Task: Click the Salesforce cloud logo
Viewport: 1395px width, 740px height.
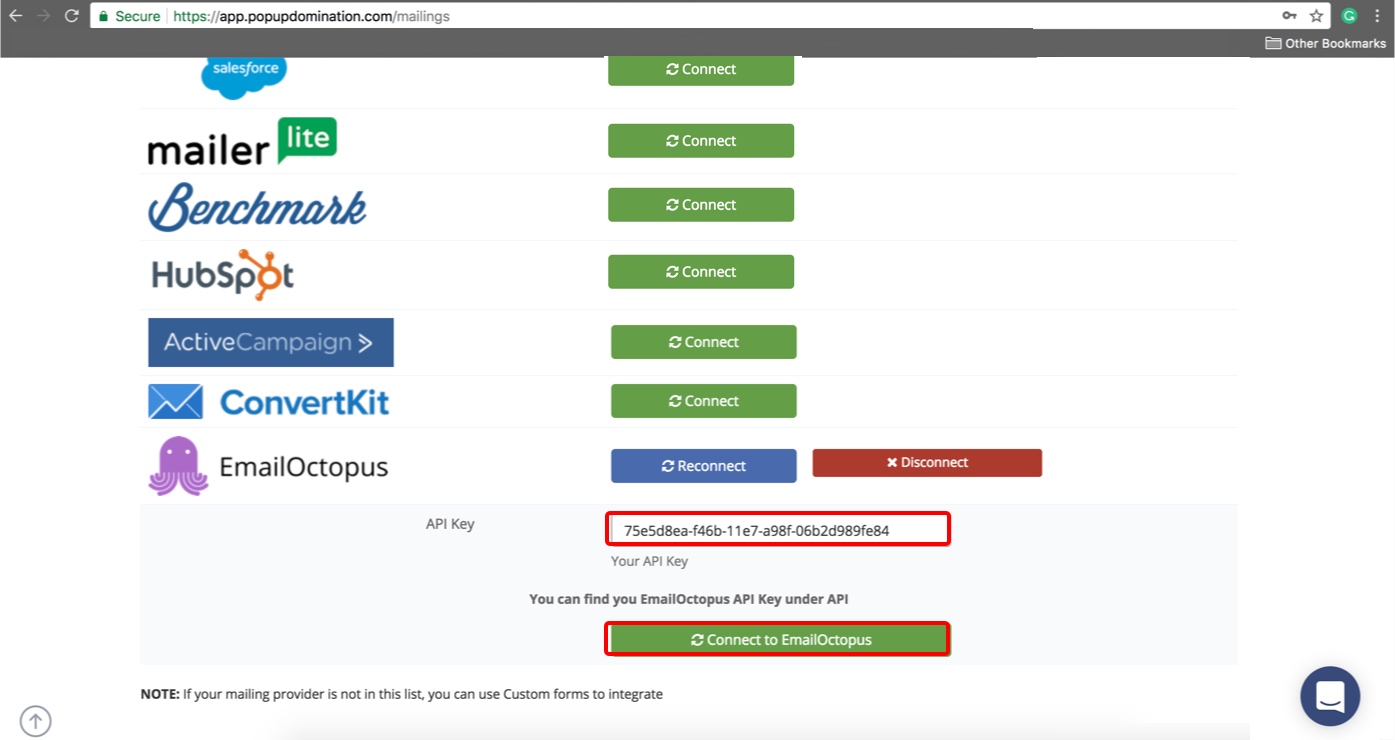Action: click(x=244, y=77)
